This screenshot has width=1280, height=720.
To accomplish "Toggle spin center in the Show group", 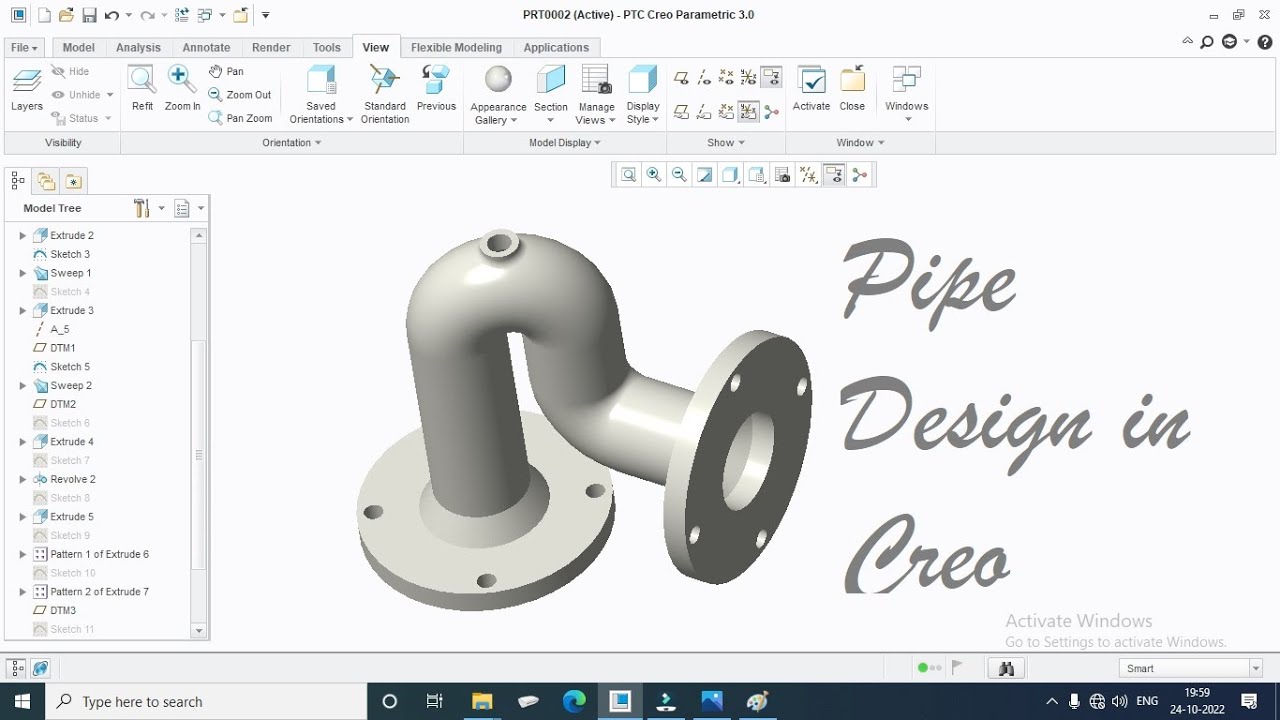I will pyautogui.click(x=771, y=112).
